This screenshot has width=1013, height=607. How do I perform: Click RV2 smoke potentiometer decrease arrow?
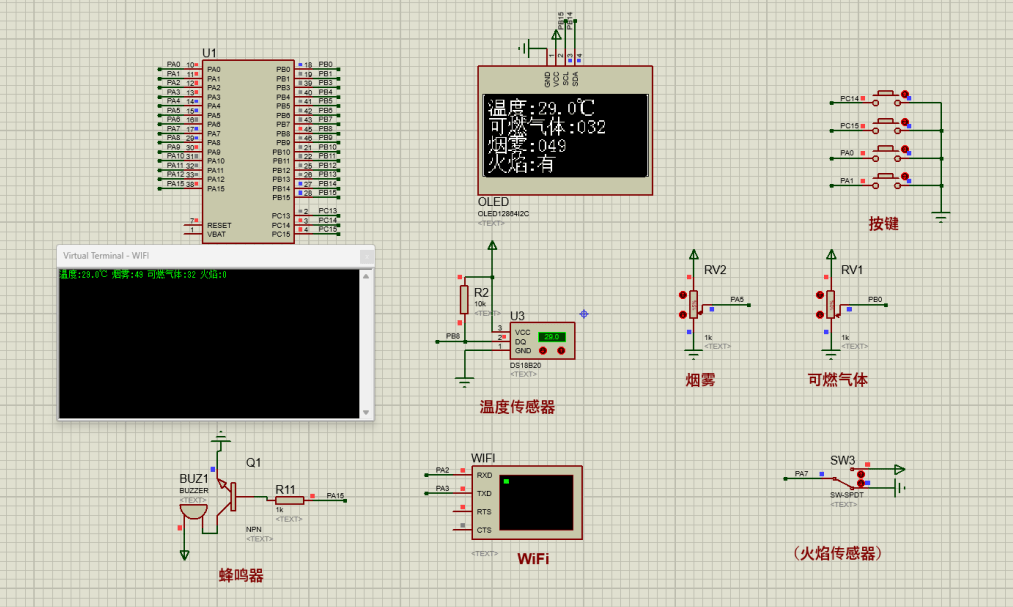pos(682,317)
